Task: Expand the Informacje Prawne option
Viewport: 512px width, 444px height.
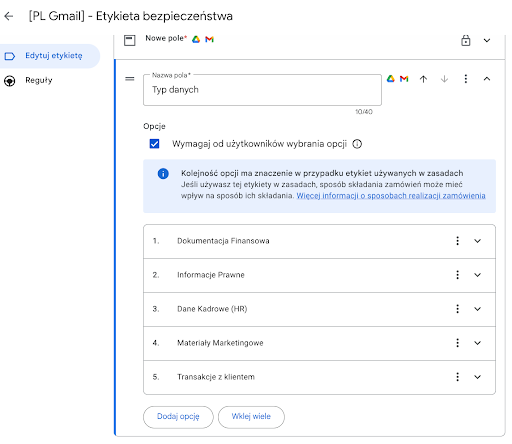Action: click(x=477, y=275)
